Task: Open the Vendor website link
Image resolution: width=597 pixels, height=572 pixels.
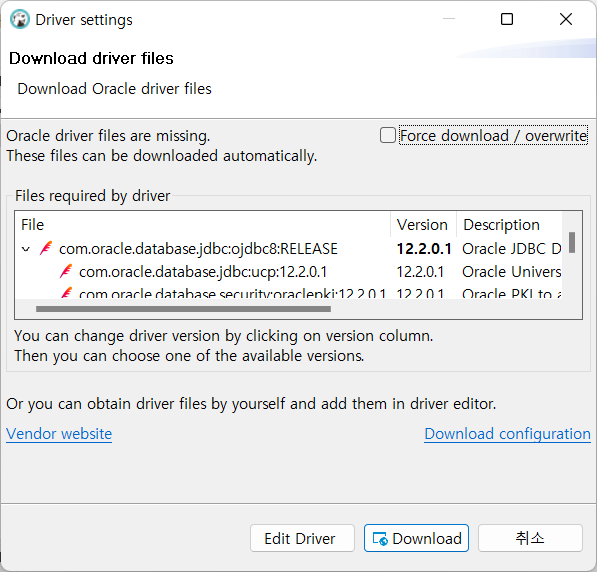Action: 59,433
